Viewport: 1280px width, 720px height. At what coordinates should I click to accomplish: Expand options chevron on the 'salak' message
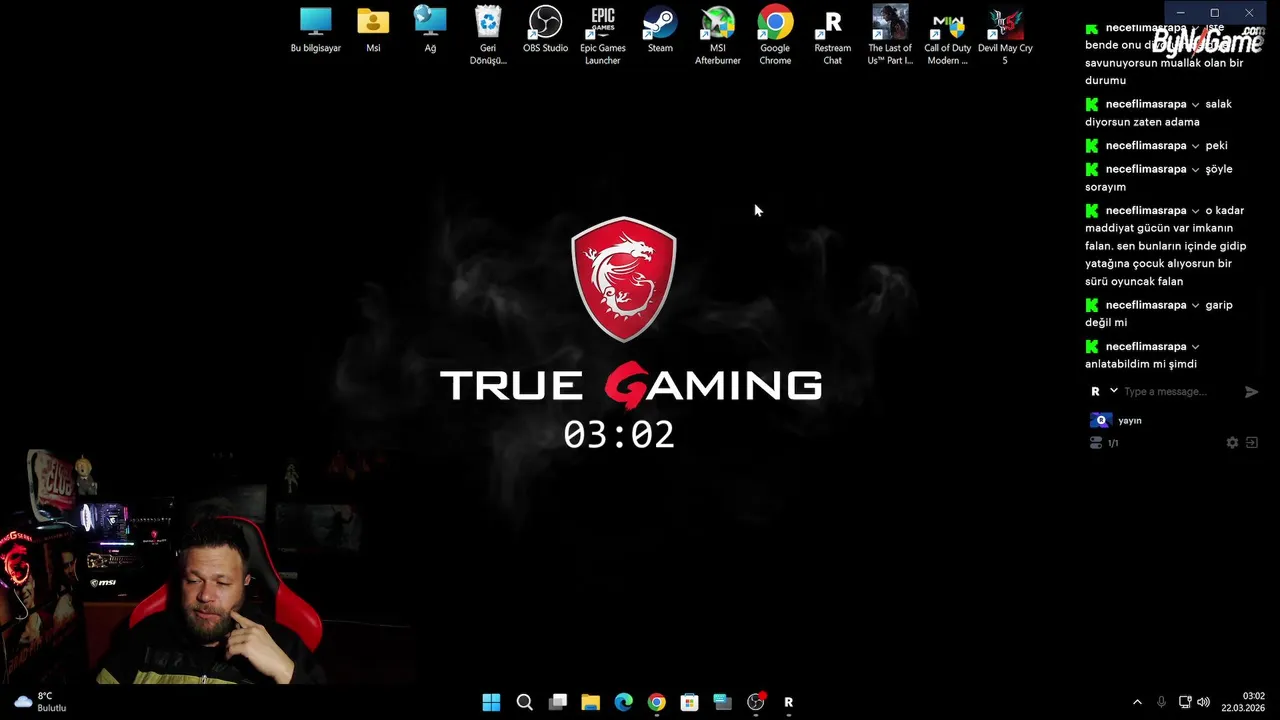pos(1195,105)
